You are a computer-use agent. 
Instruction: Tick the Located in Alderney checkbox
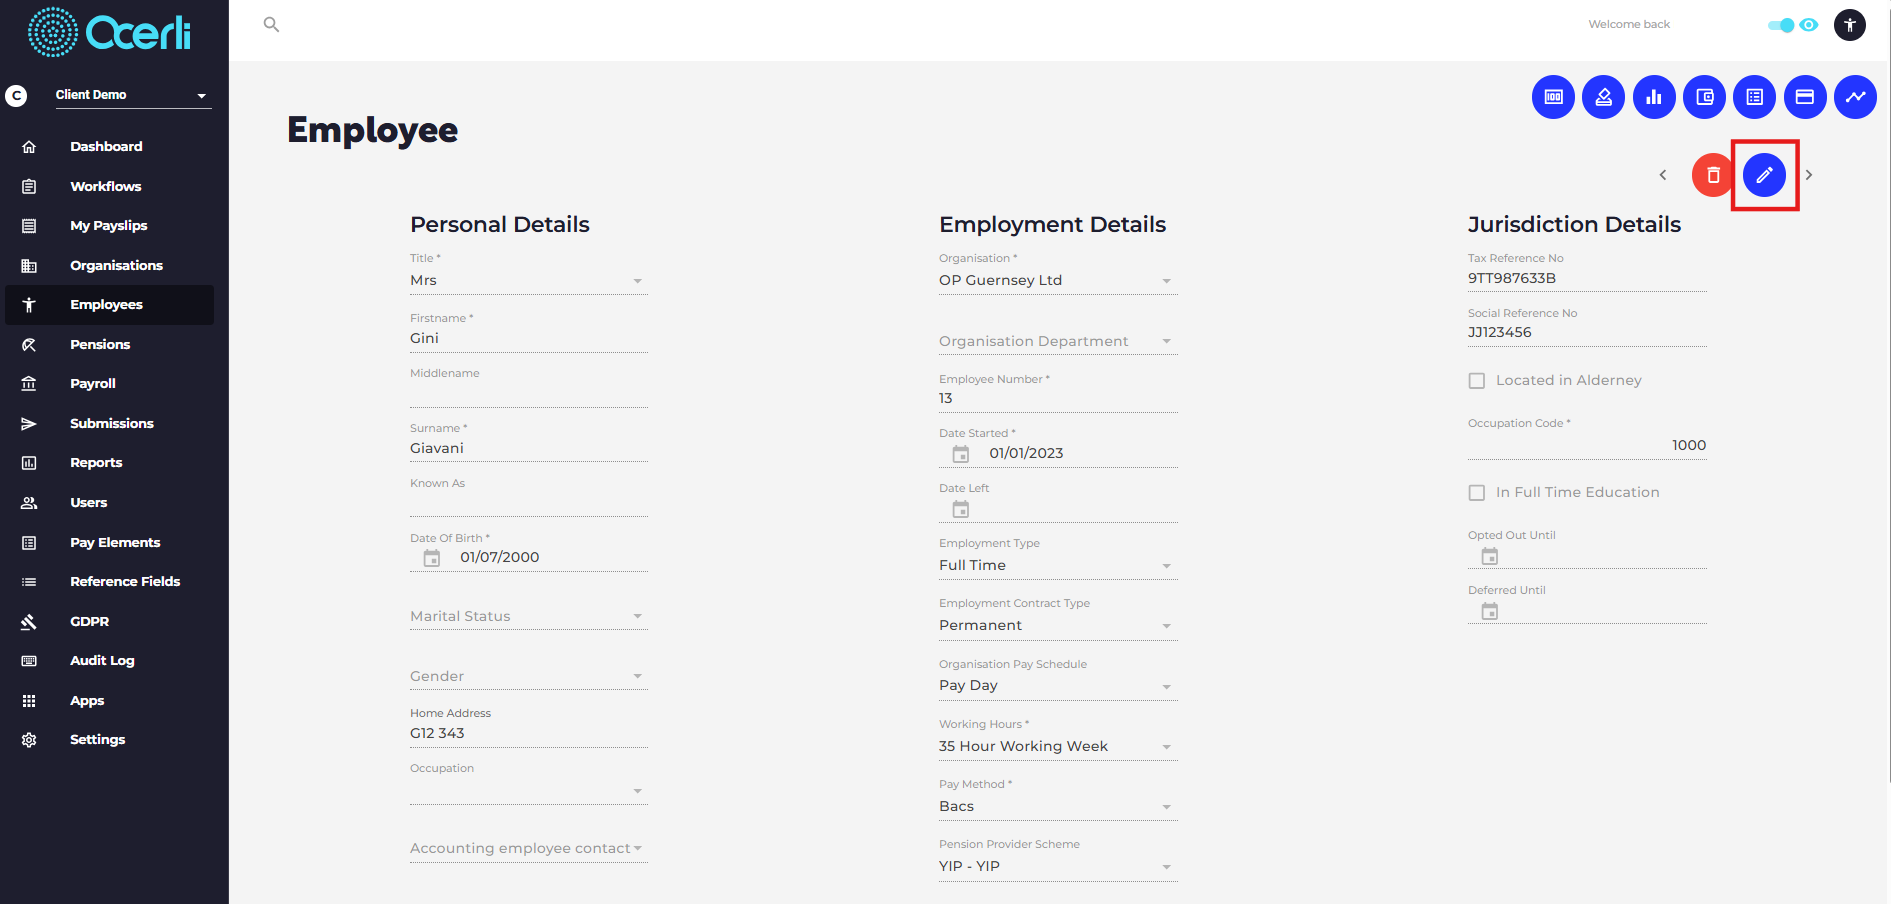coord(1477,381)
